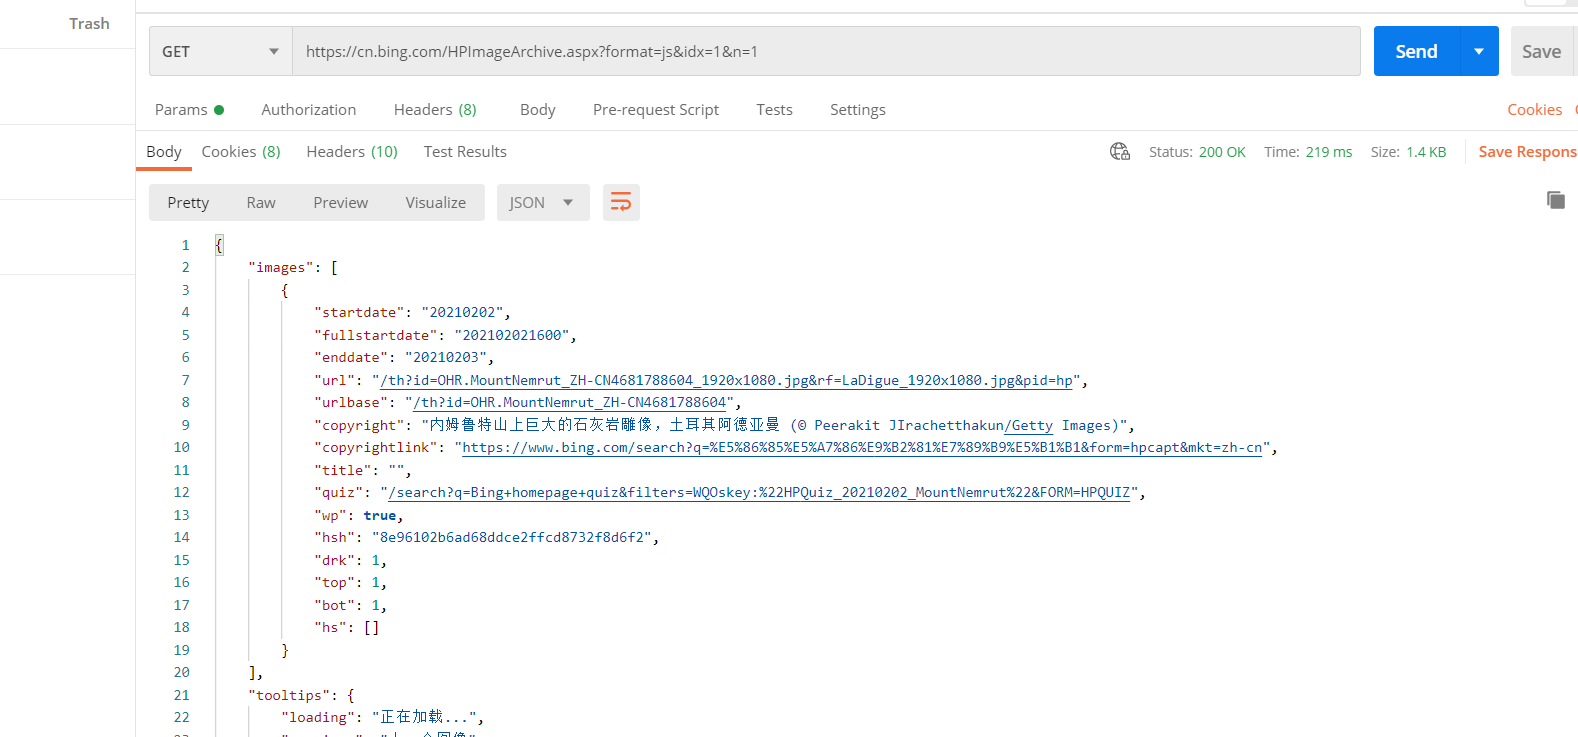The image size is (1578, 737).
Task: Click the "wp" true value
Action: 380,516
